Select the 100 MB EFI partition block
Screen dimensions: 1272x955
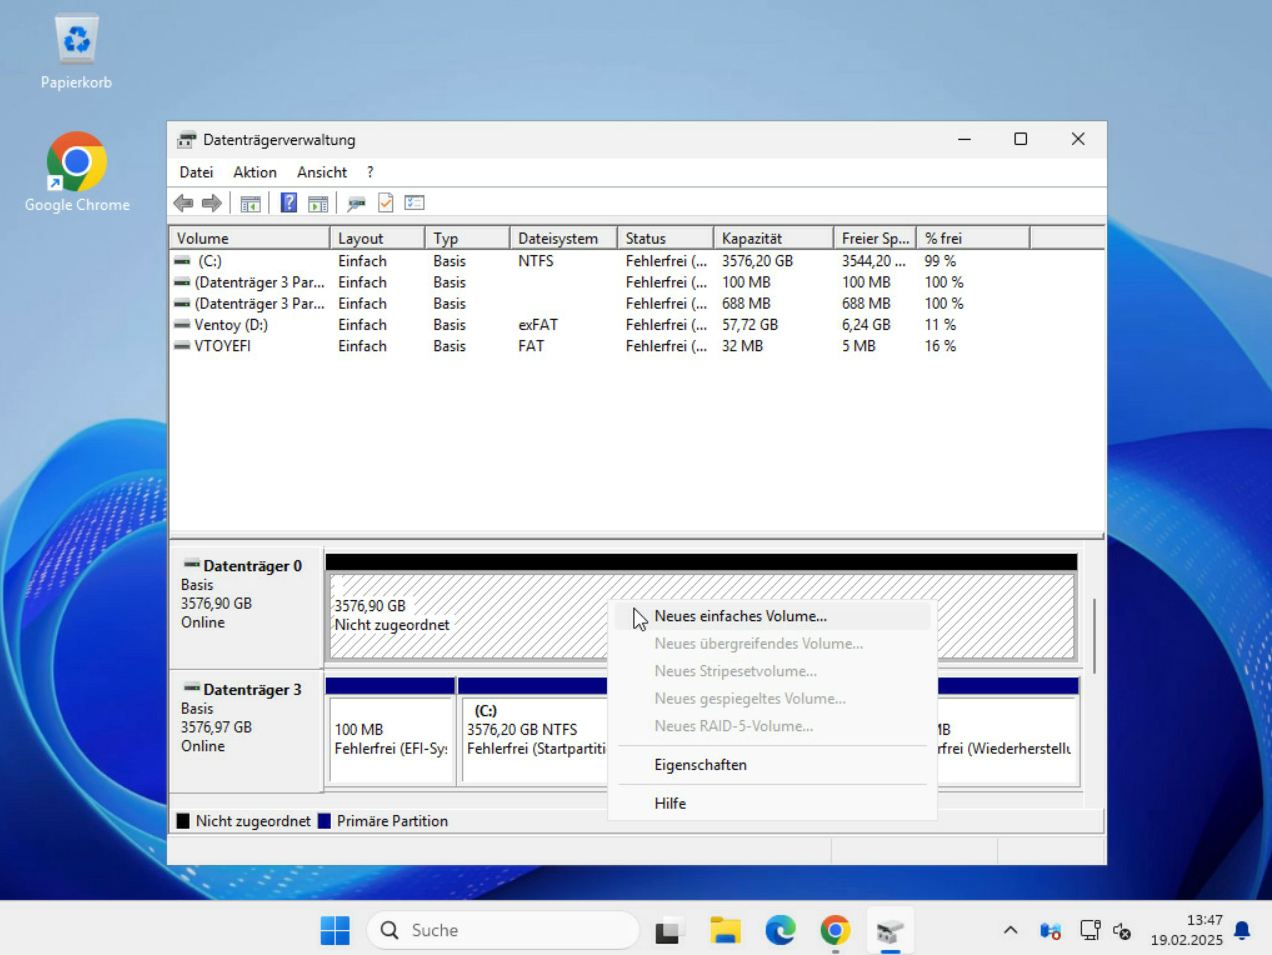(x=390, y=739)
